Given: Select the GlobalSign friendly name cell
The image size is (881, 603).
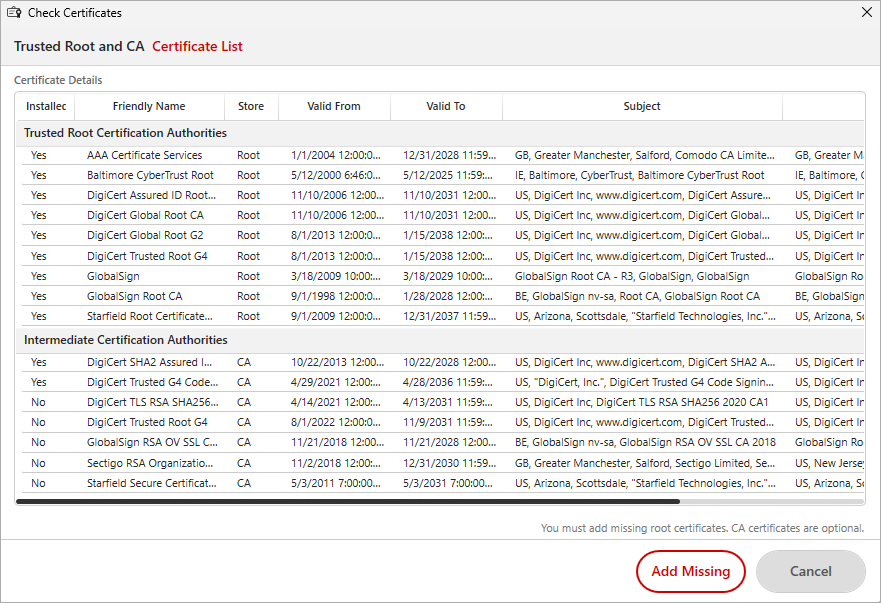Looking at the screenshot, I should pyautogui.click(x=113, y=276).
